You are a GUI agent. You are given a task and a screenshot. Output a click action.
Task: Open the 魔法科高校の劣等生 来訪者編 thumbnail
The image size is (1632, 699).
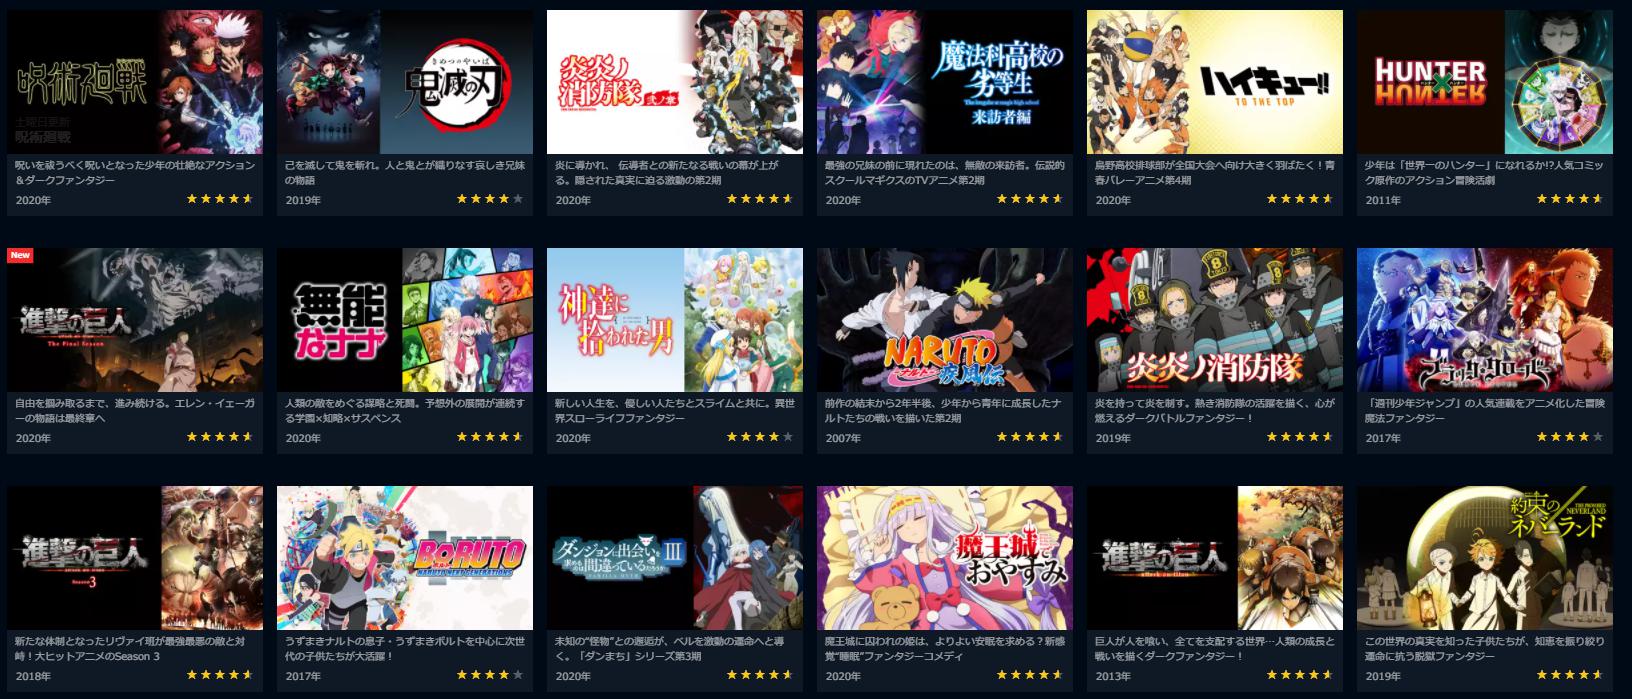point(945,82)
